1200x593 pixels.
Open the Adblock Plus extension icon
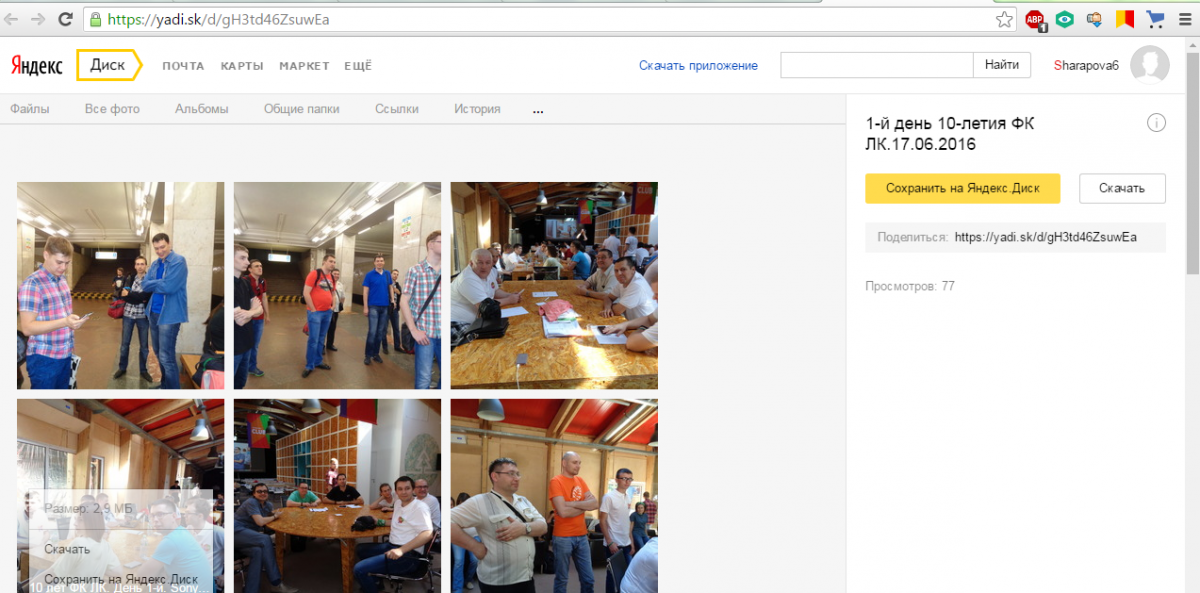1035,19
